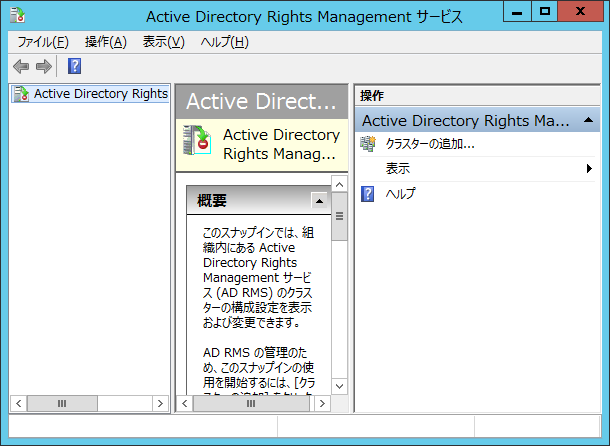Click the クラスターの追加 cluster icon
The height and width of the screenshot is (446, 610).
tap(368, 144)
